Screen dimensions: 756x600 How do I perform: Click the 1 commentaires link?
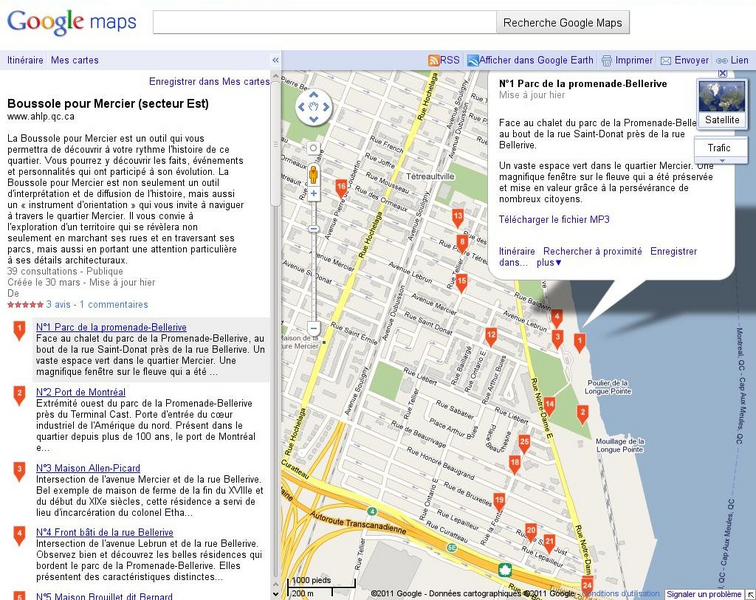point(114,304)
